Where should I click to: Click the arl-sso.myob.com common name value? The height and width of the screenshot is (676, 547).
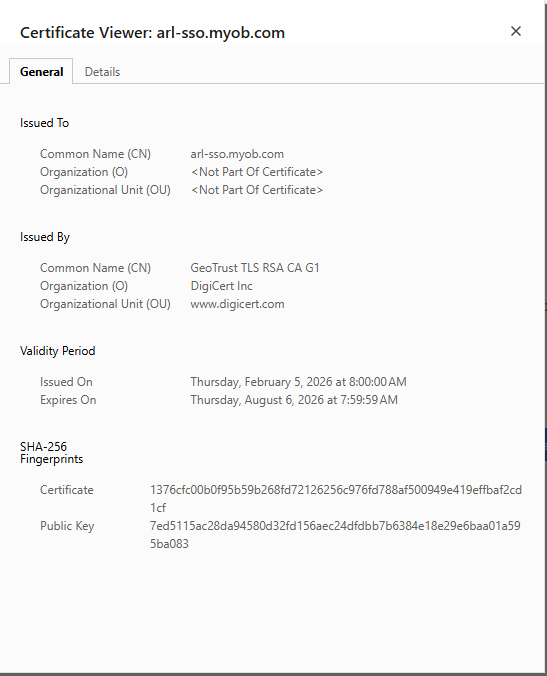(x=237, y=154)
